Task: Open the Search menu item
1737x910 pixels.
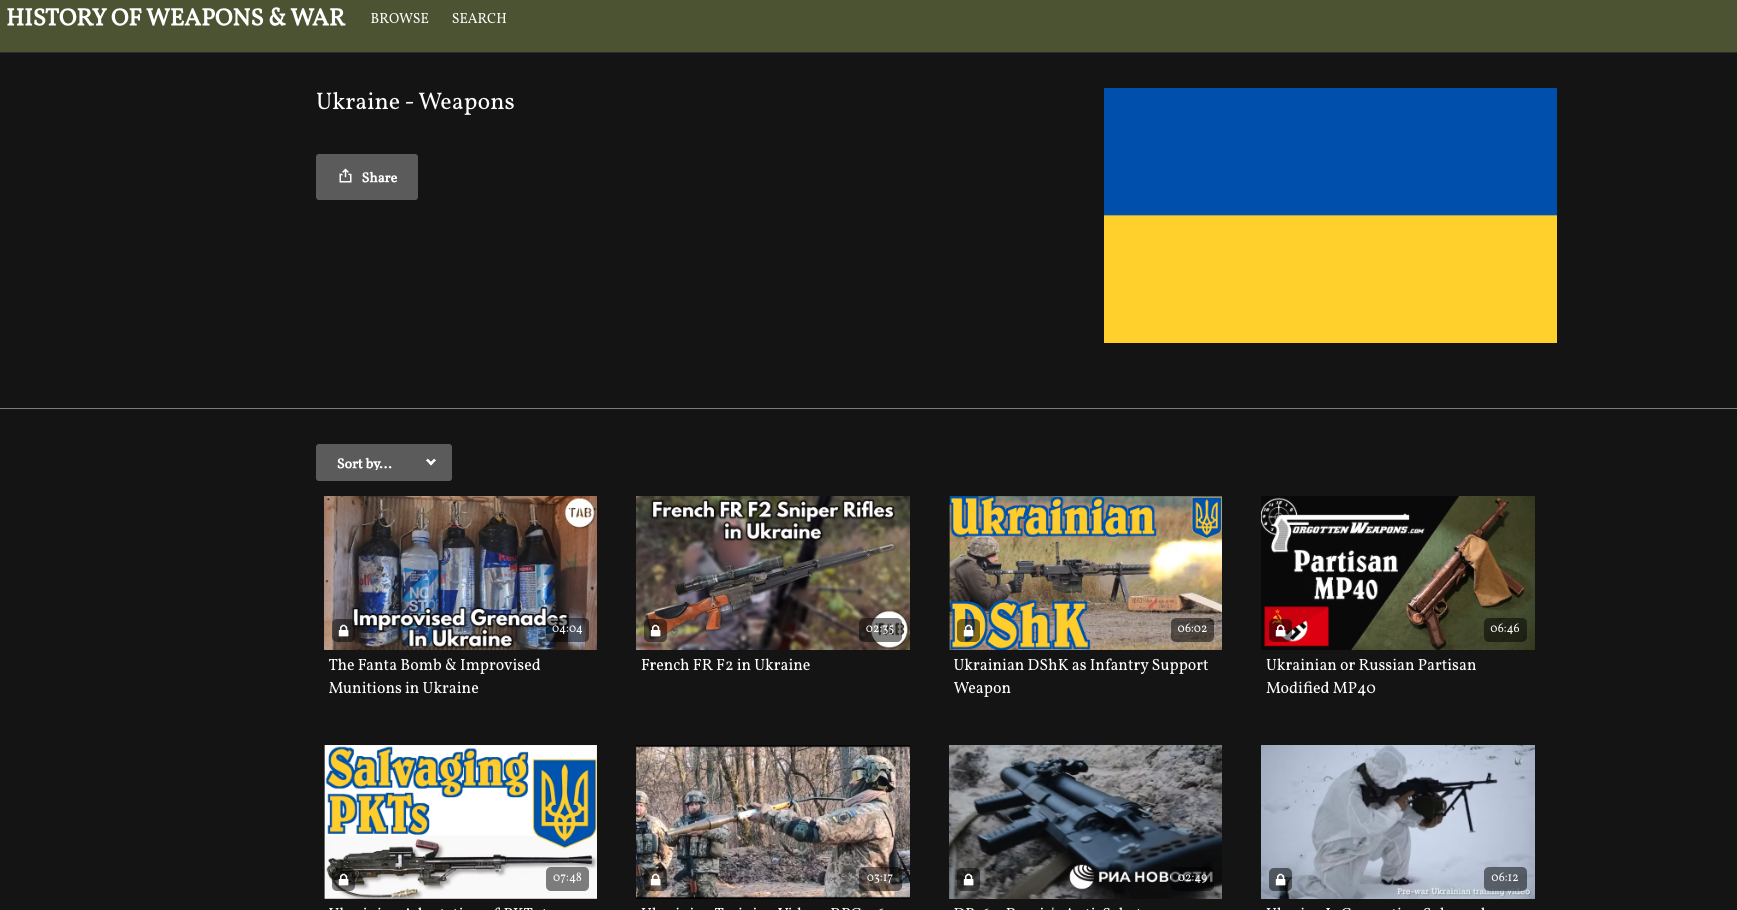Action: 479,18
